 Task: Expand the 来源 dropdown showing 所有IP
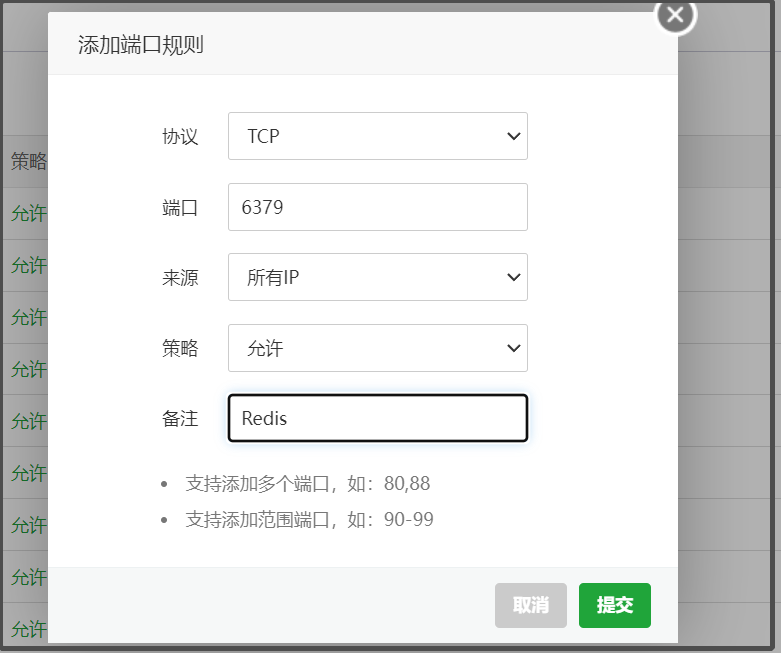[x=377, y=277]
